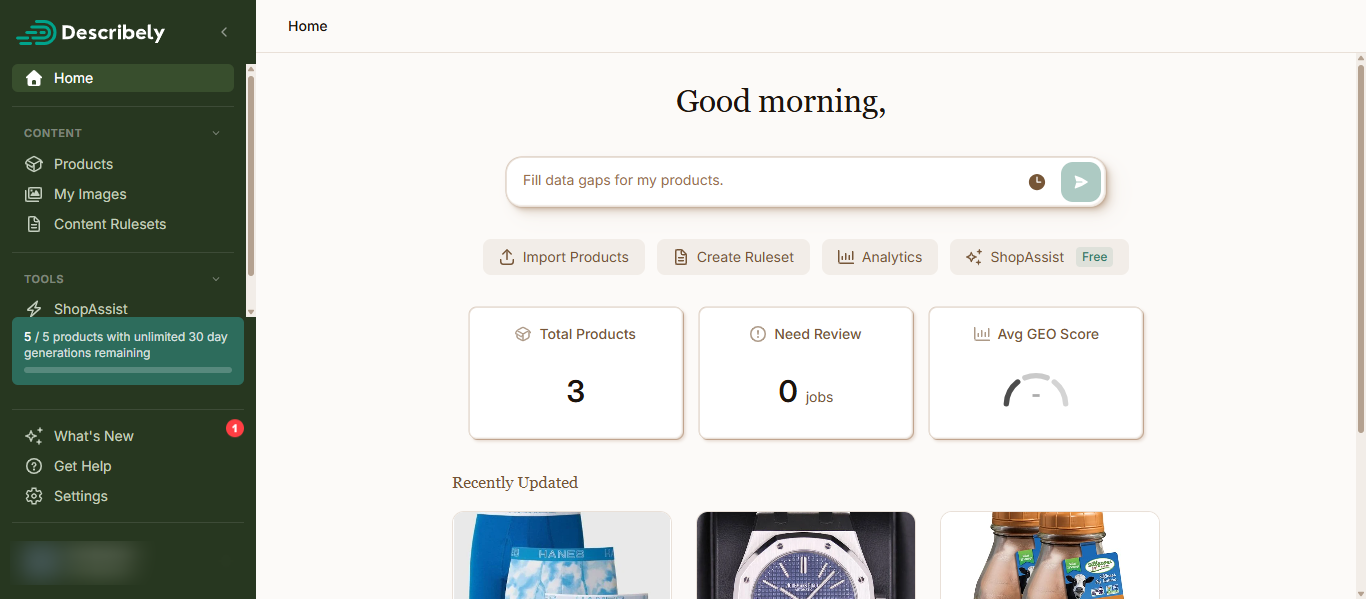Screen dimensions: 1366x599
Task: Open the Analytics shortcut
Action: coord(880,257)
